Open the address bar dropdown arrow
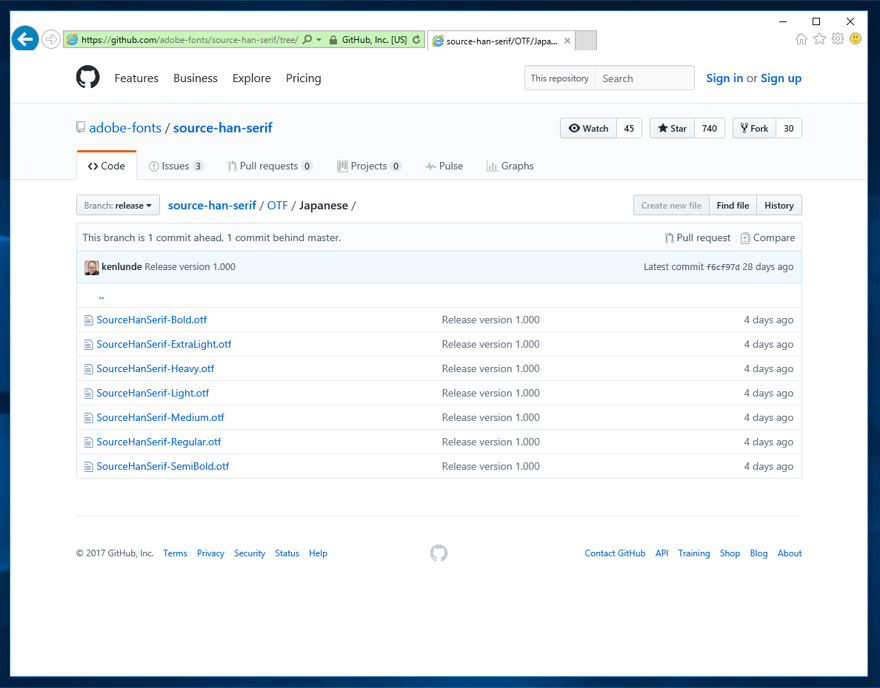Viewport: 880px width, 688px height. [x=319, y=39]
